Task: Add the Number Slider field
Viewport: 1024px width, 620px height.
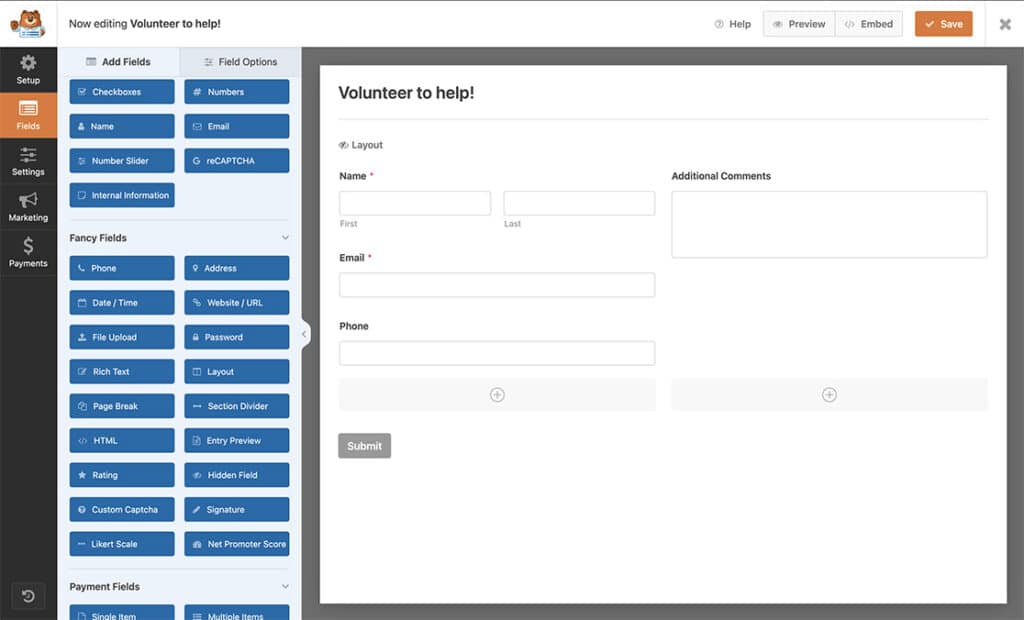Action: click(x=122, y=161)
